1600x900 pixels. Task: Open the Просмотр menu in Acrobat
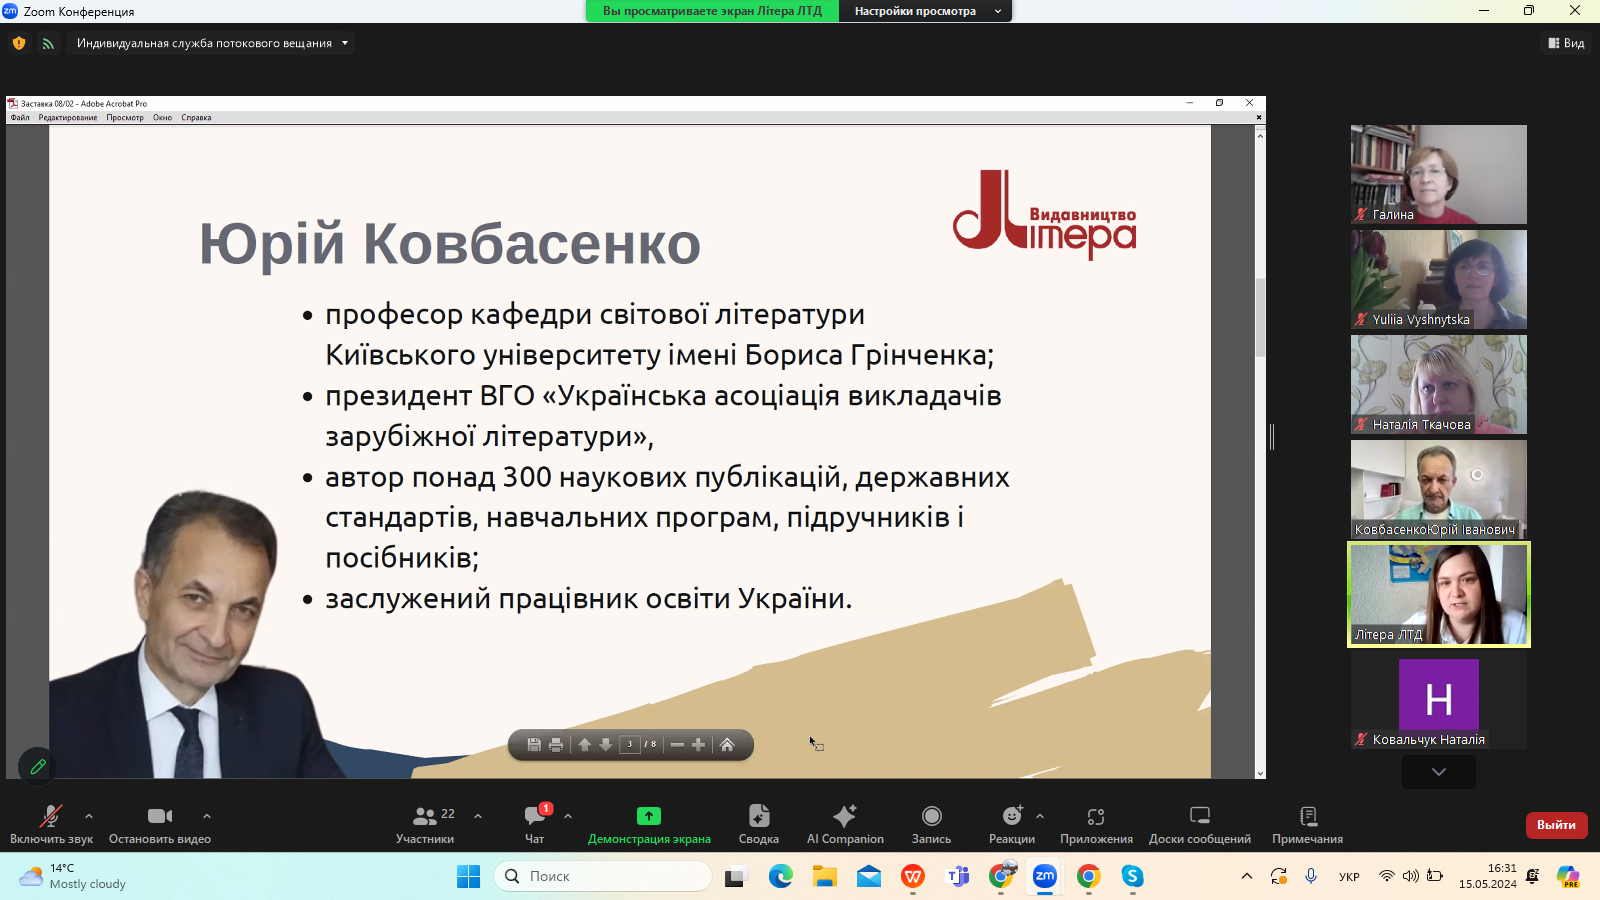tap(125, 118)
